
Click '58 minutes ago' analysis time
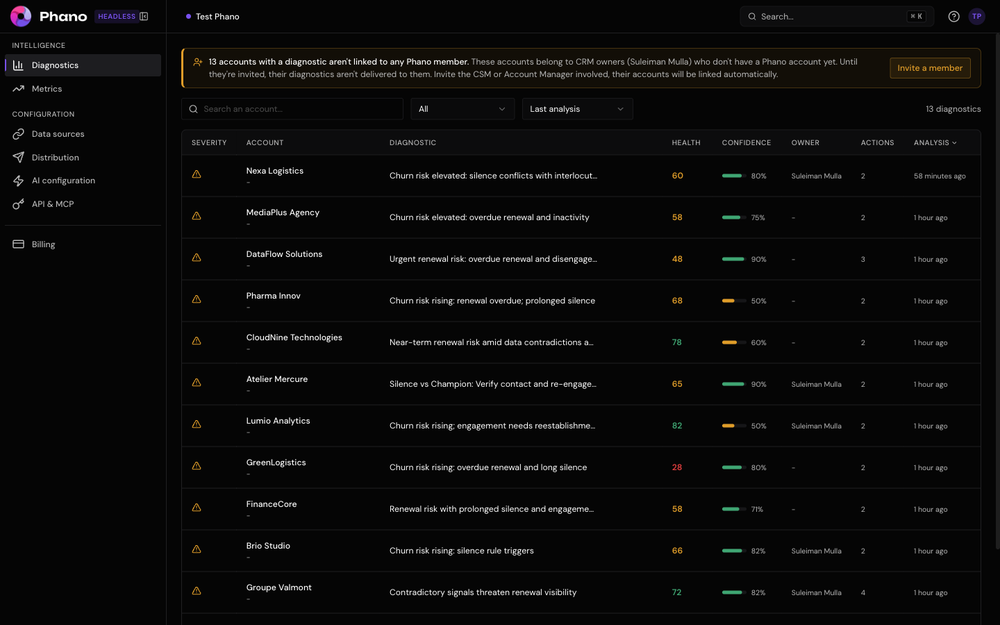point(939,176)
